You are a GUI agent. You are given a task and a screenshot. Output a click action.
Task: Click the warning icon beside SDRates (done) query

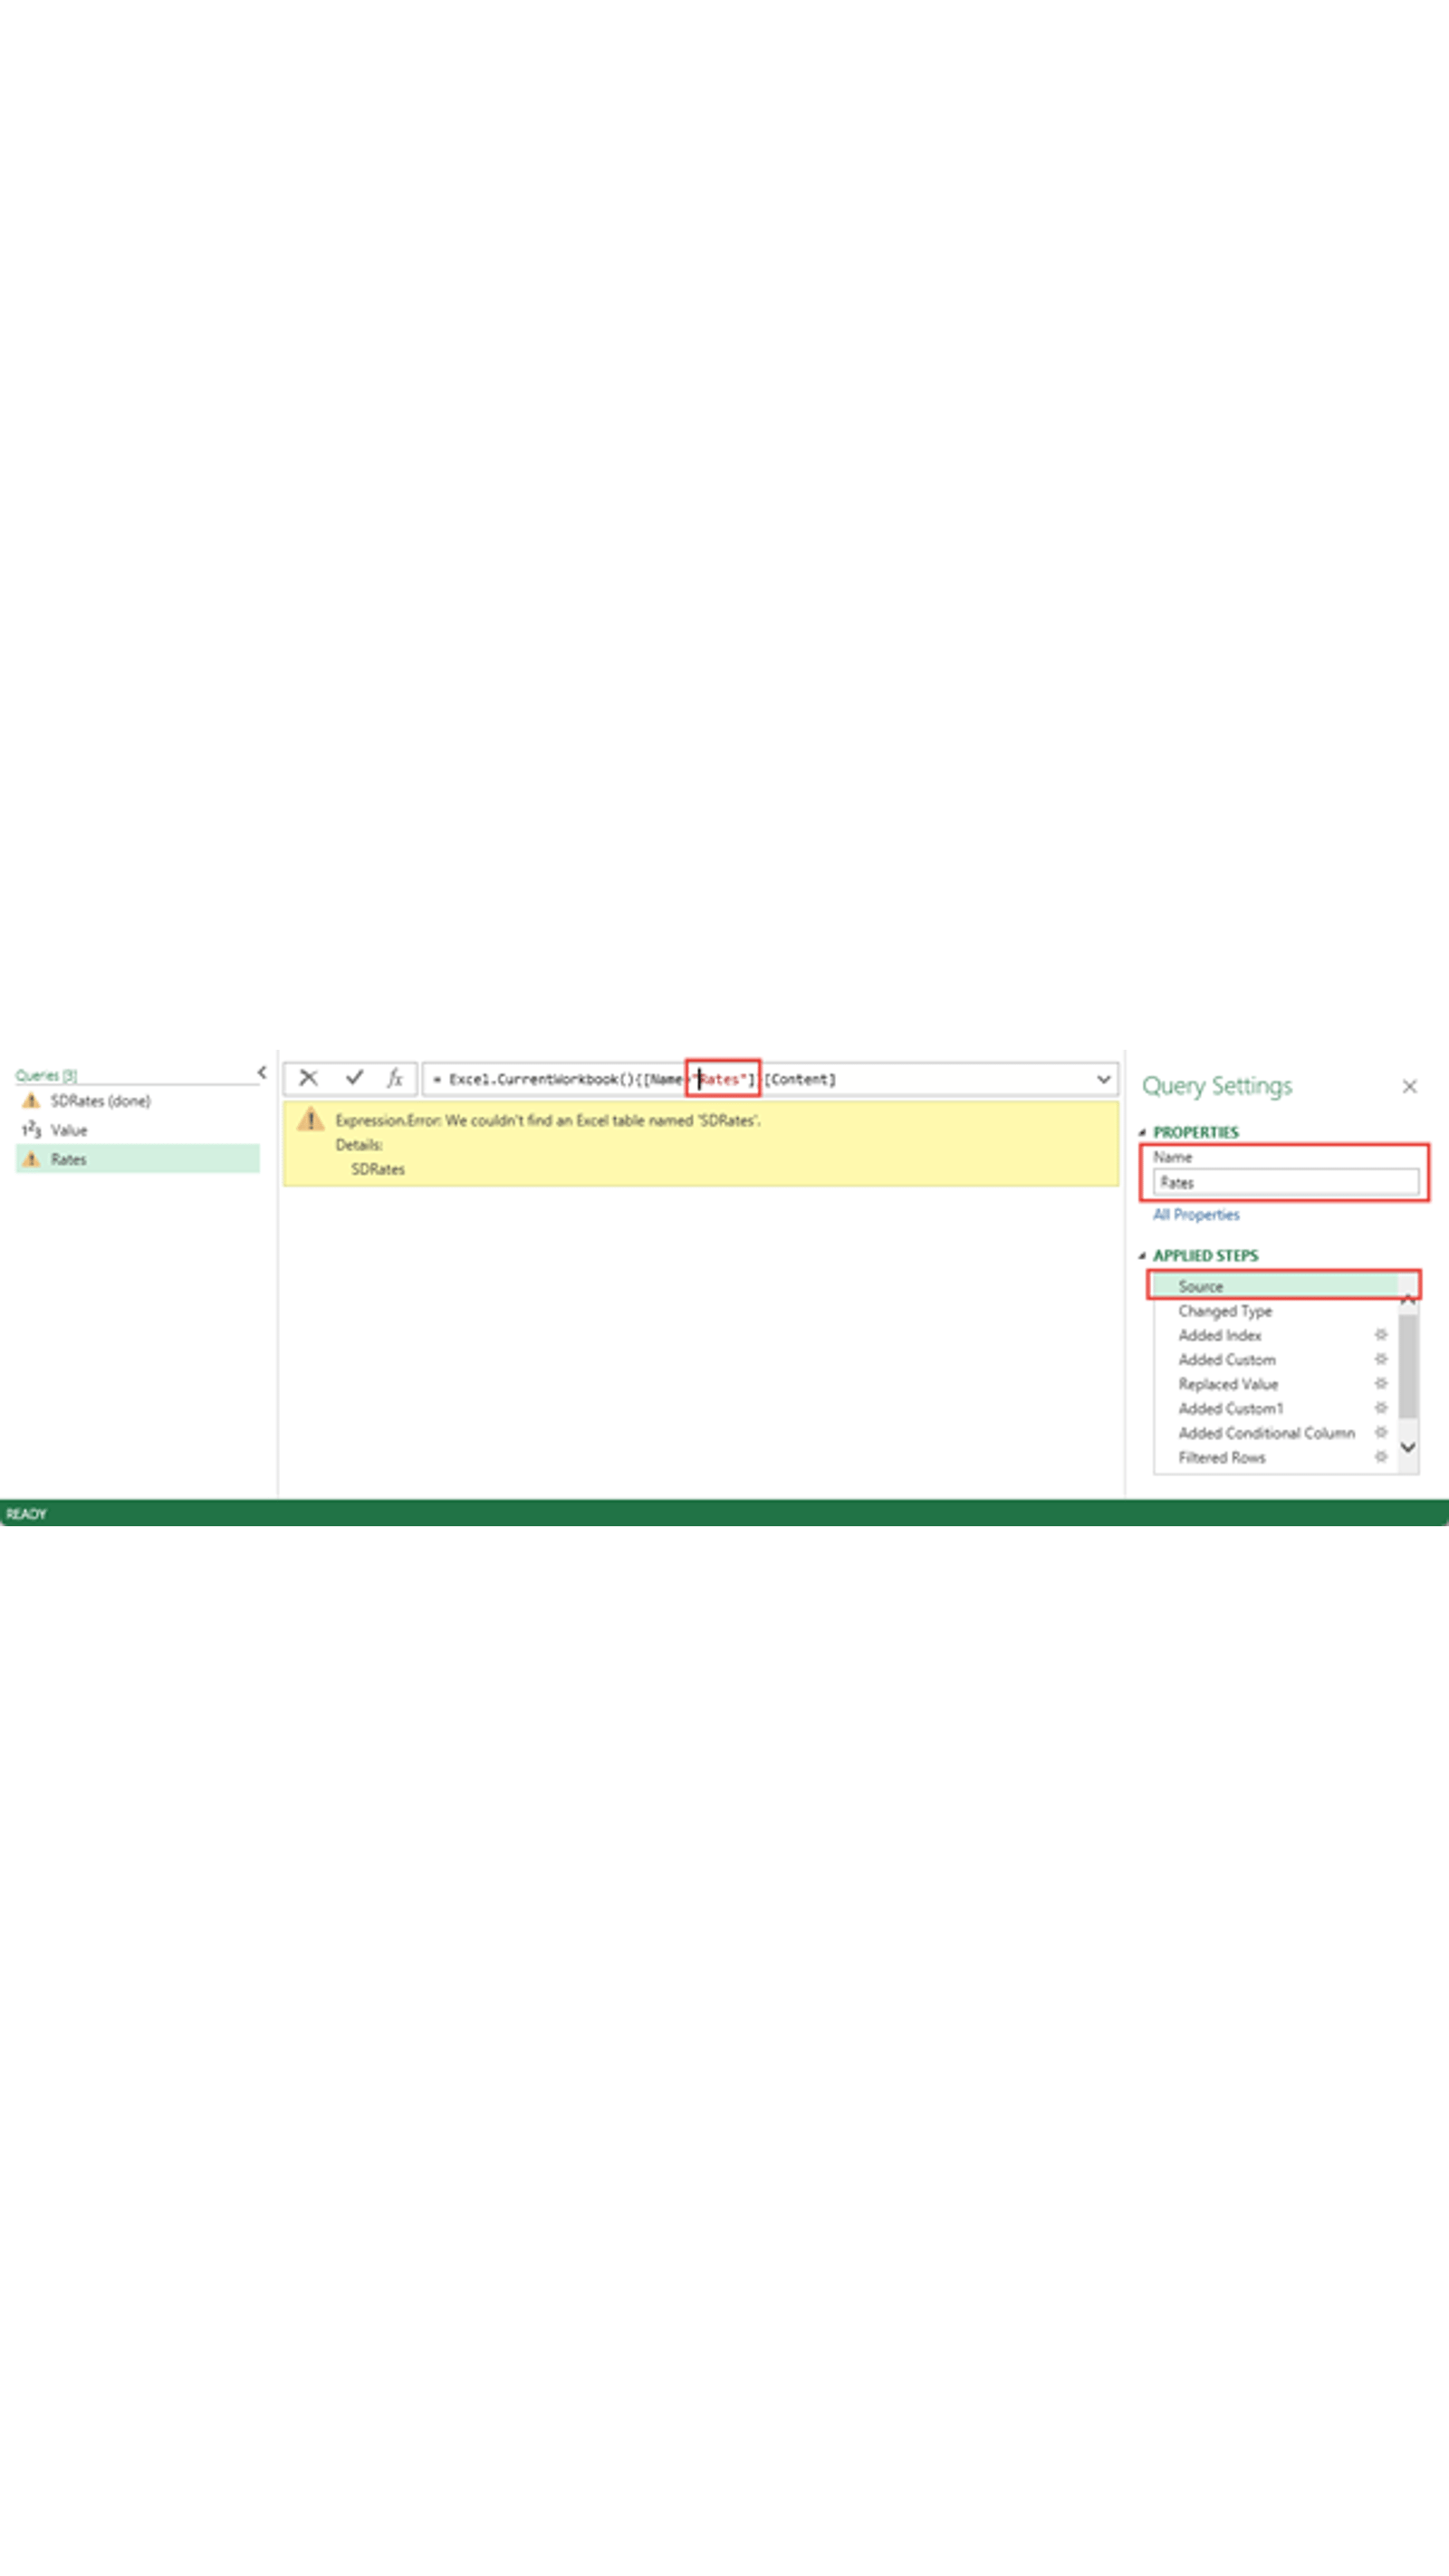30,1100
